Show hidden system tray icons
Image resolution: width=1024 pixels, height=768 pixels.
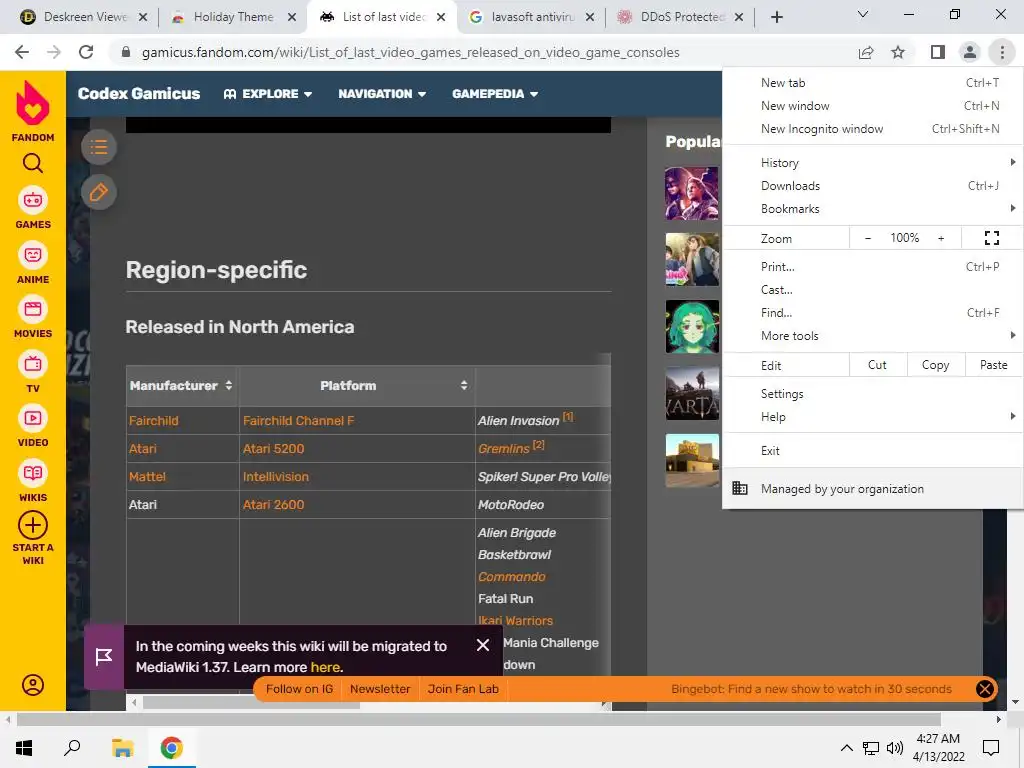coord(846,748)
